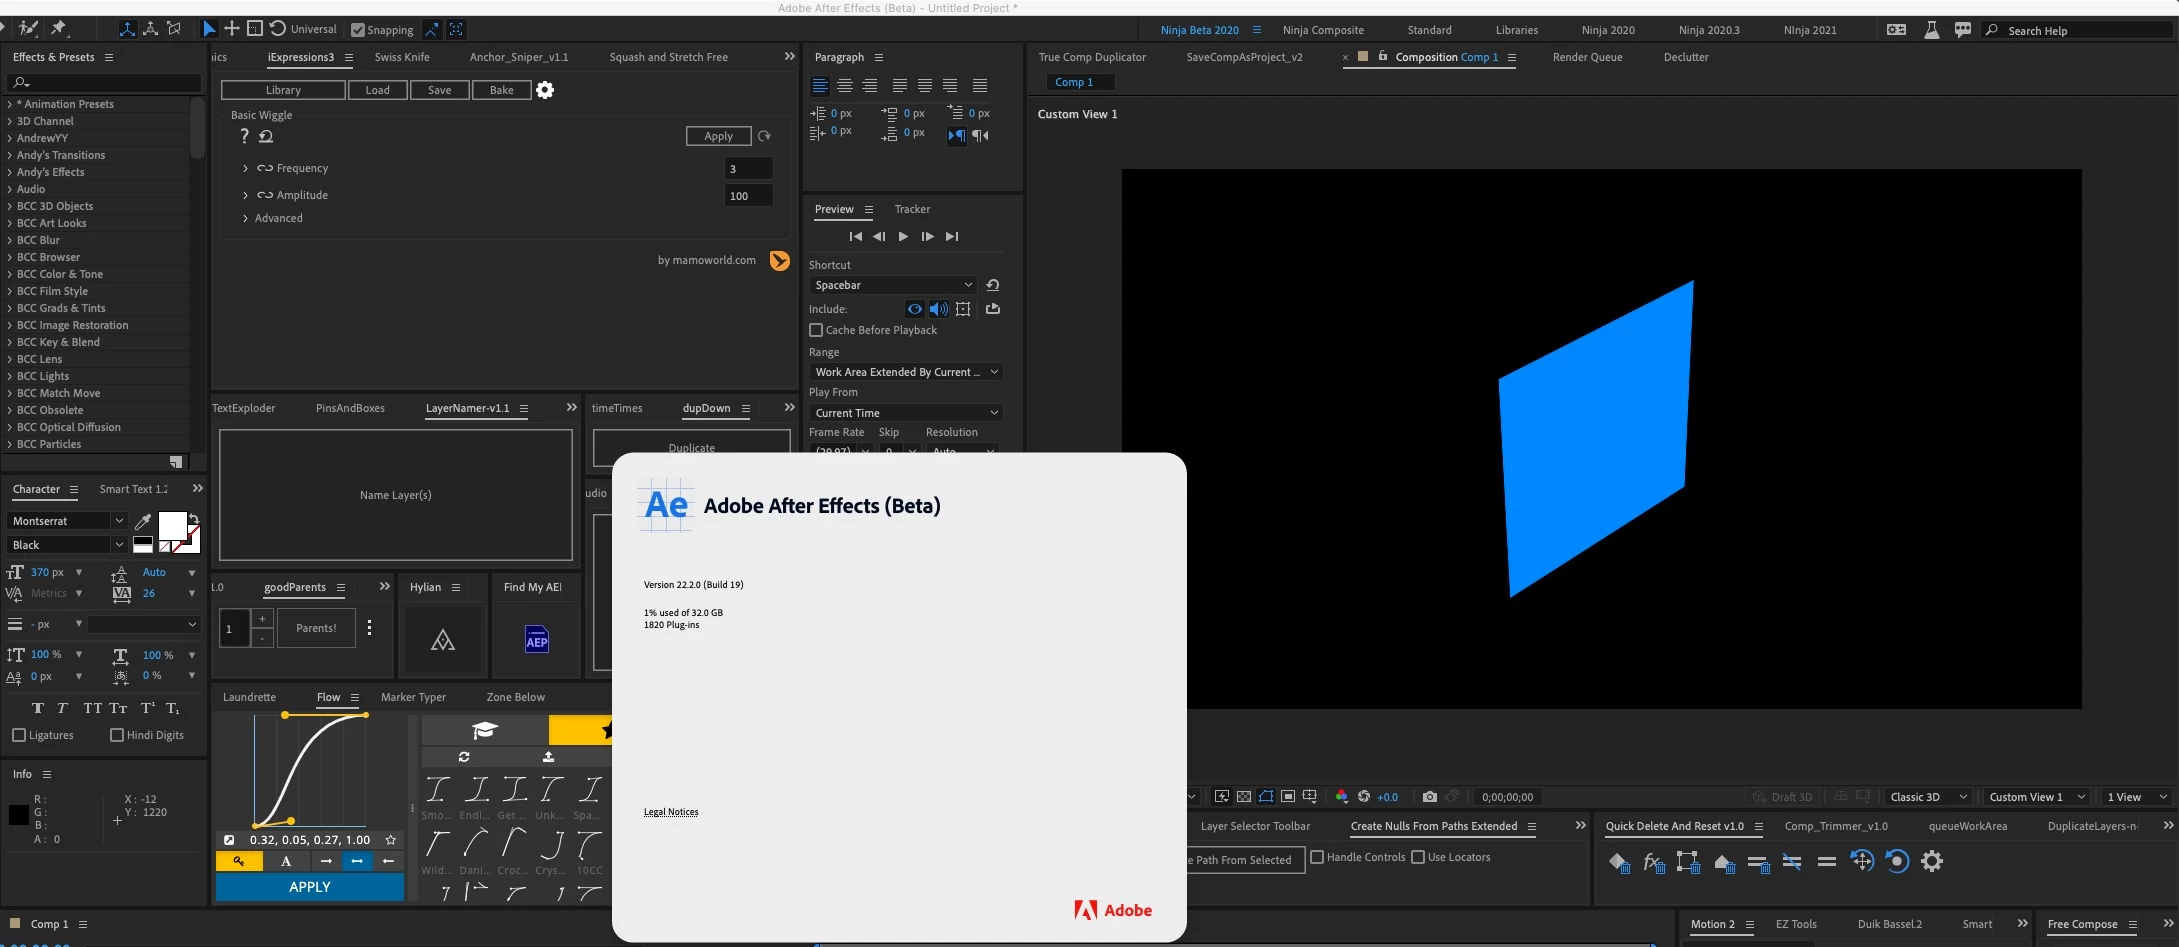Enable Hindi Digits checkbox
The width and height of the screenshot is (2179, 947).
coord(117,735)
